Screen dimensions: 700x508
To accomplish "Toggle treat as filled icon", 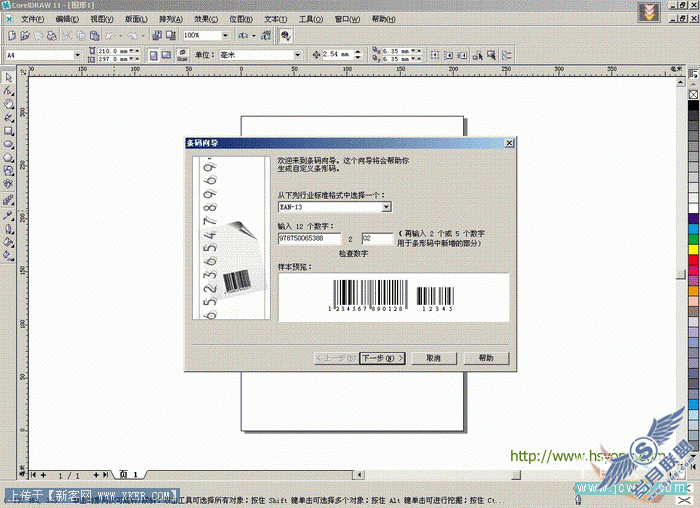I will click(x=492, y=55).
